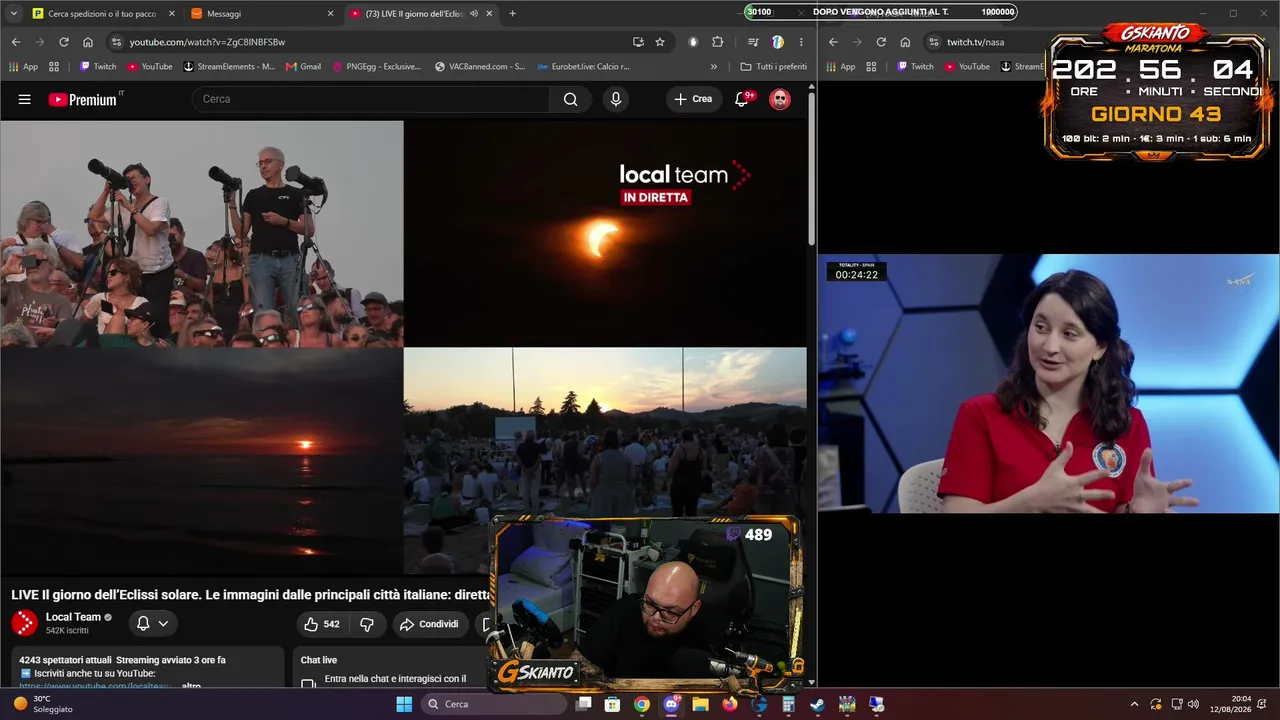Open File Explorer from the taskbar

click(700, 704)
